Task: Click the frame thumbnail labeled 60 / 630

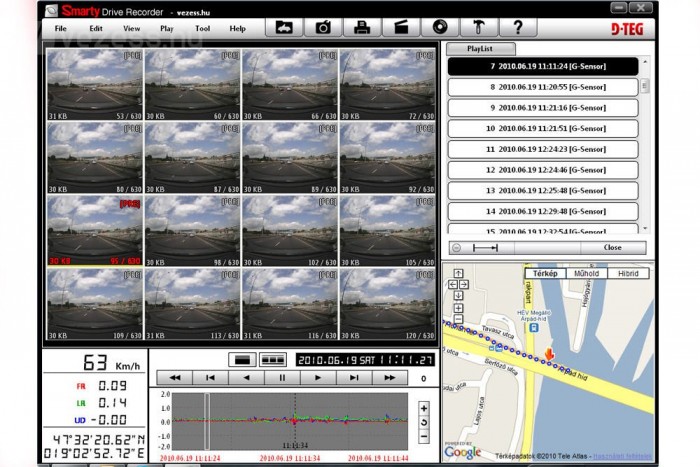Action: [192, 85]
